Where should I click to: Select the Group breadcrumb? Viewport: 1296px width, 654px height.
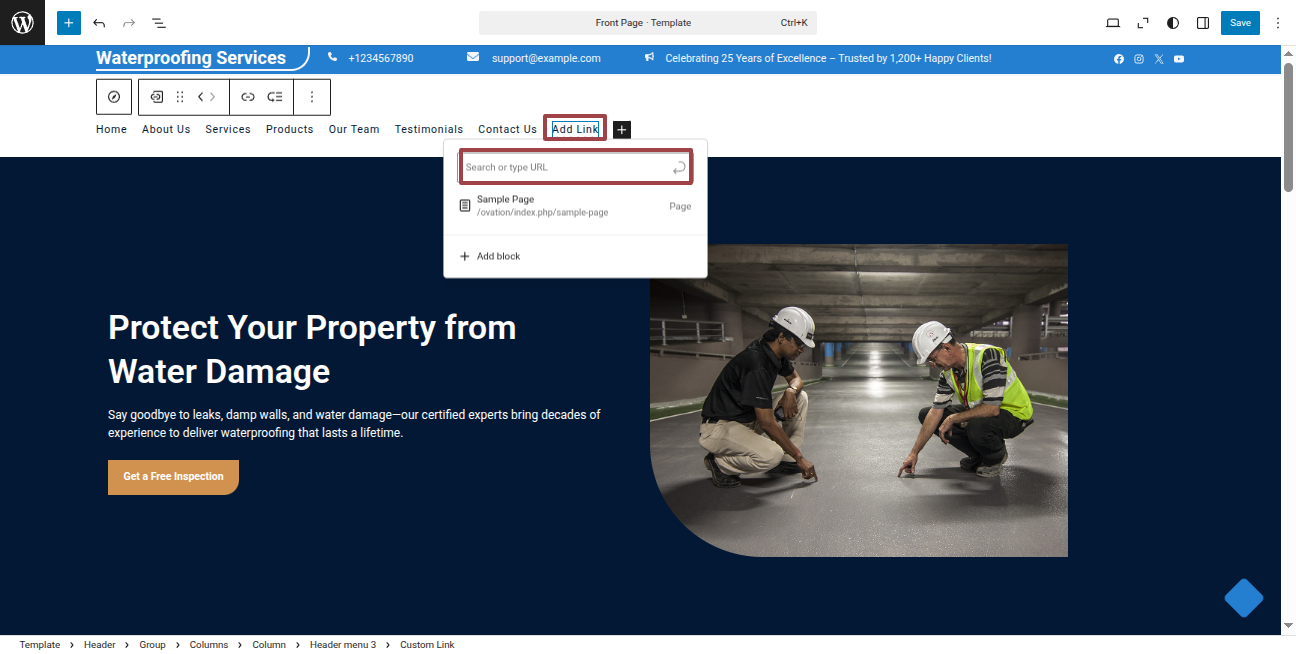point(153,645)
